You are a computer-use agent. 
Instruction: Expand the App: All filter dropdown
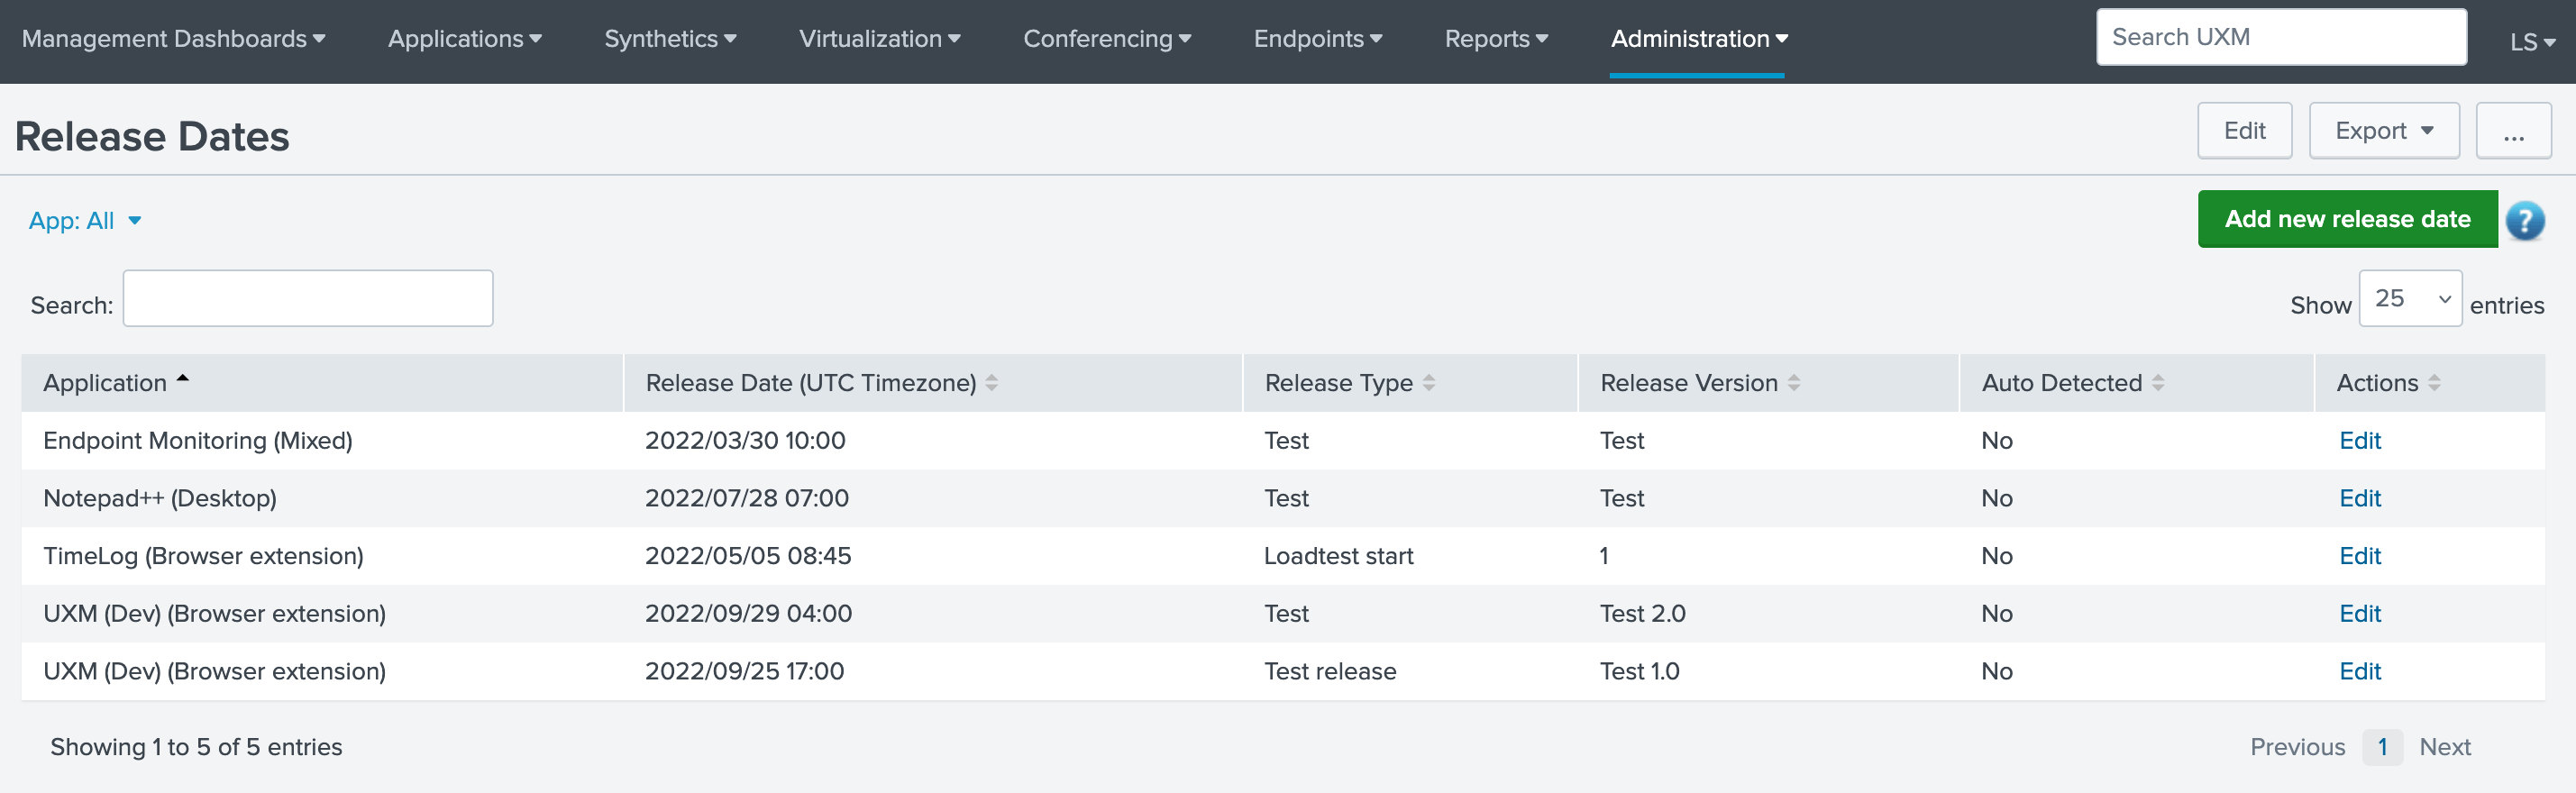[85, 221]
